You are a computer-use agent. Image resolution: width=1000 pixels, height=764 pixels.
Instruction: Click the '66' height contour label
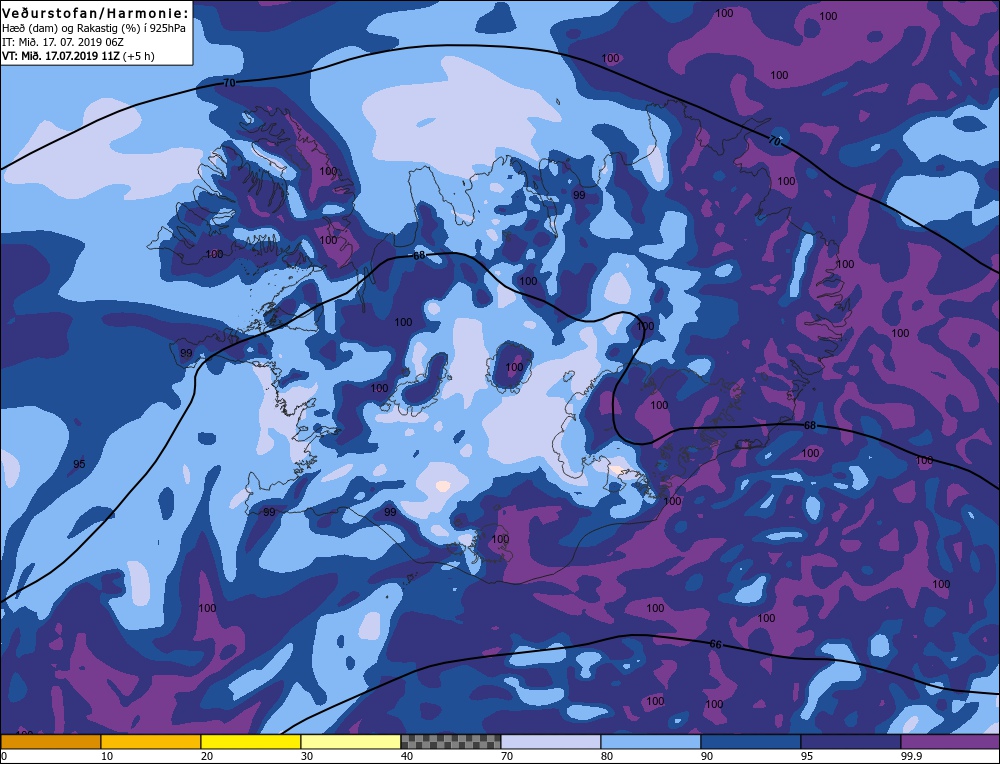point(716,645)
